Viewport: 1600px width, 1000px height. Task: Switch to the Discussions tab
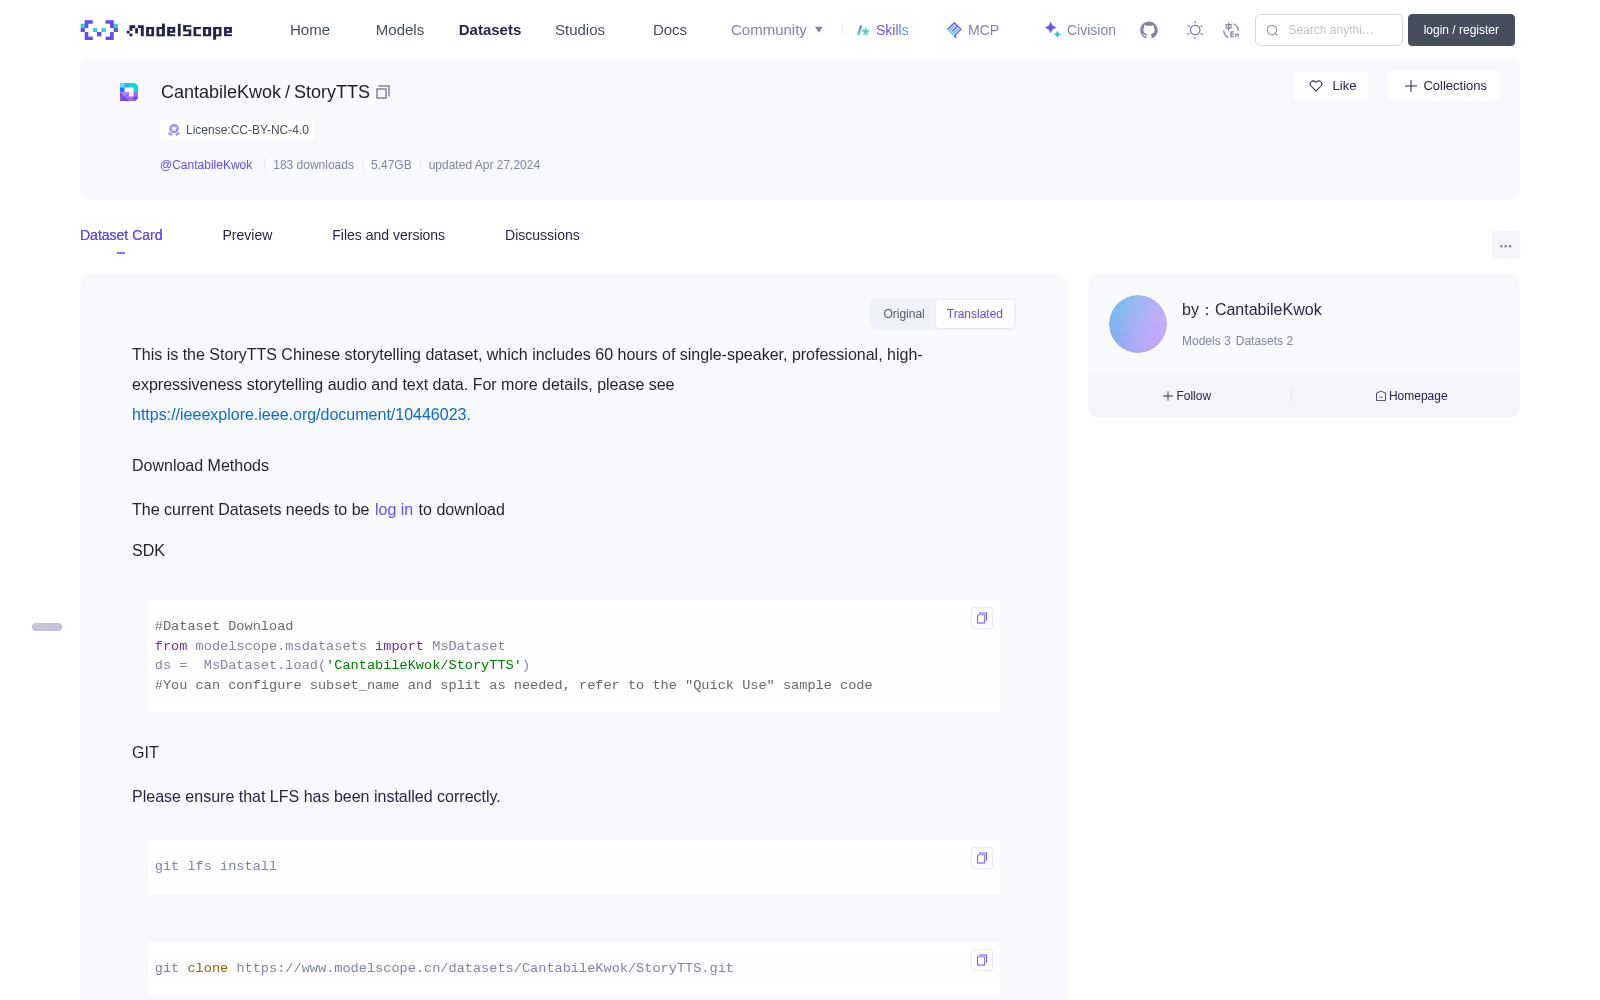coord(542,235)
